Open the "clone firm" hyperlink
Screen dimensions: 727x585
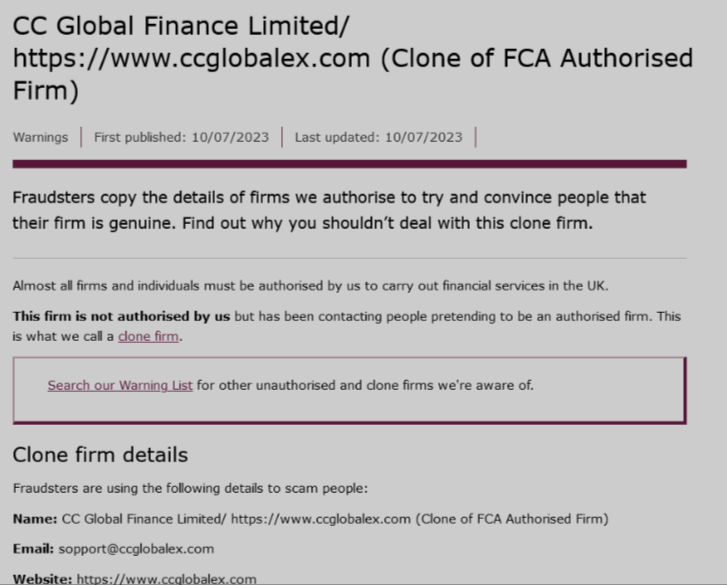coord(148,337)
